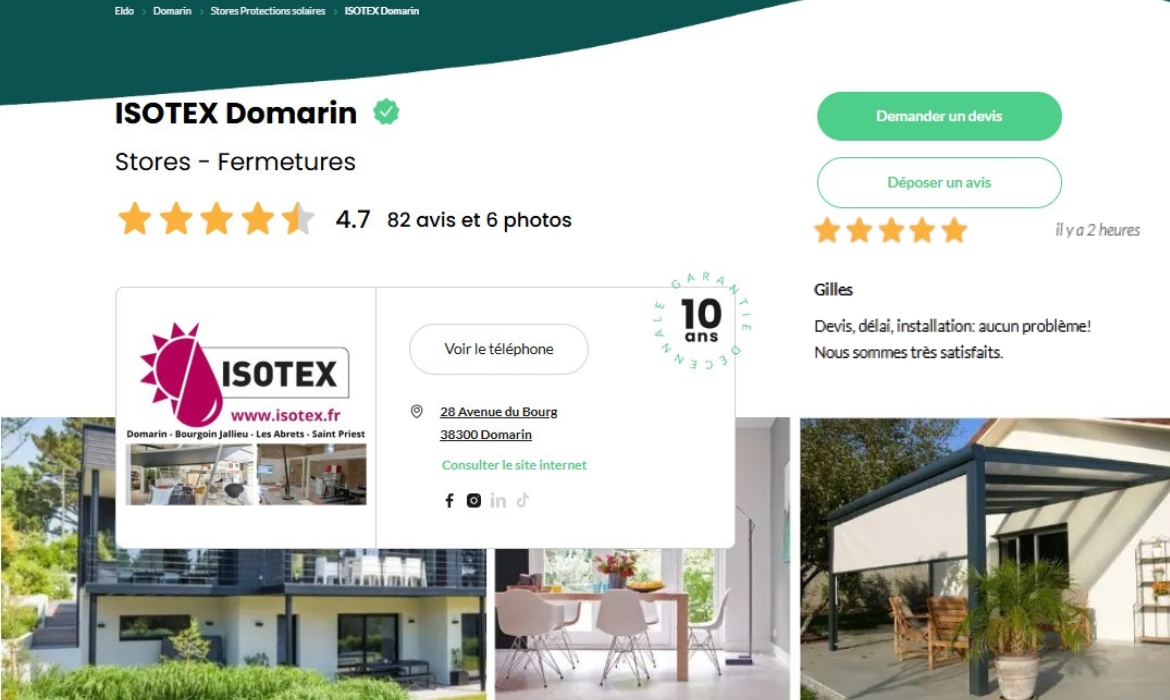This screenshot has width=1170, height=700.
Task: Click the 10 ans garantie décennale badge
Action: click(702, 321)
